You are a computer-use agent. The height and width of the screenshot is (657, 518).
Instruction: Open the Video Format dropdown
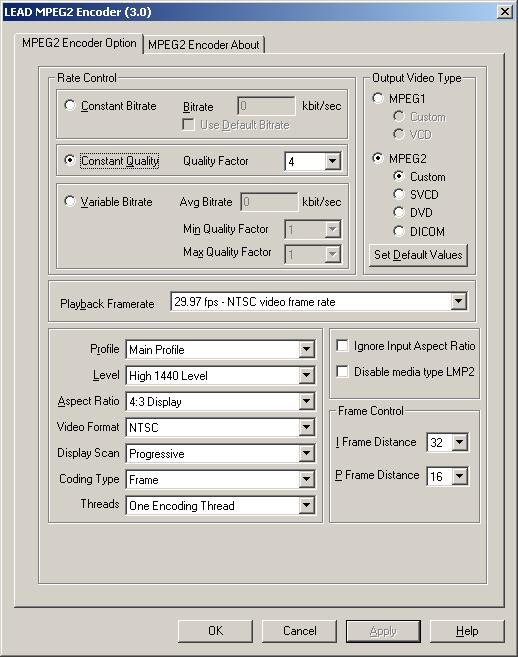click(x=306, y=427)
